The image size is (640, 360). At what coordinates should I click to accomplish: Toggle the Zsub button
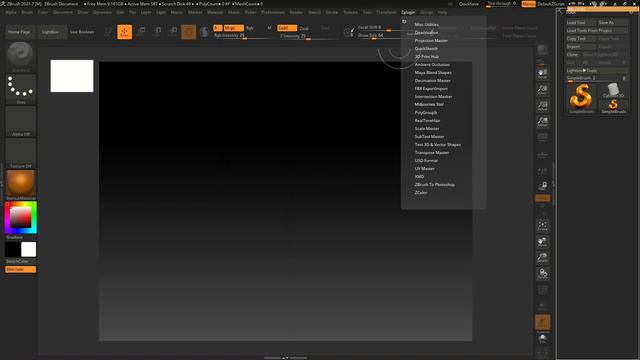tap(304, 28)
